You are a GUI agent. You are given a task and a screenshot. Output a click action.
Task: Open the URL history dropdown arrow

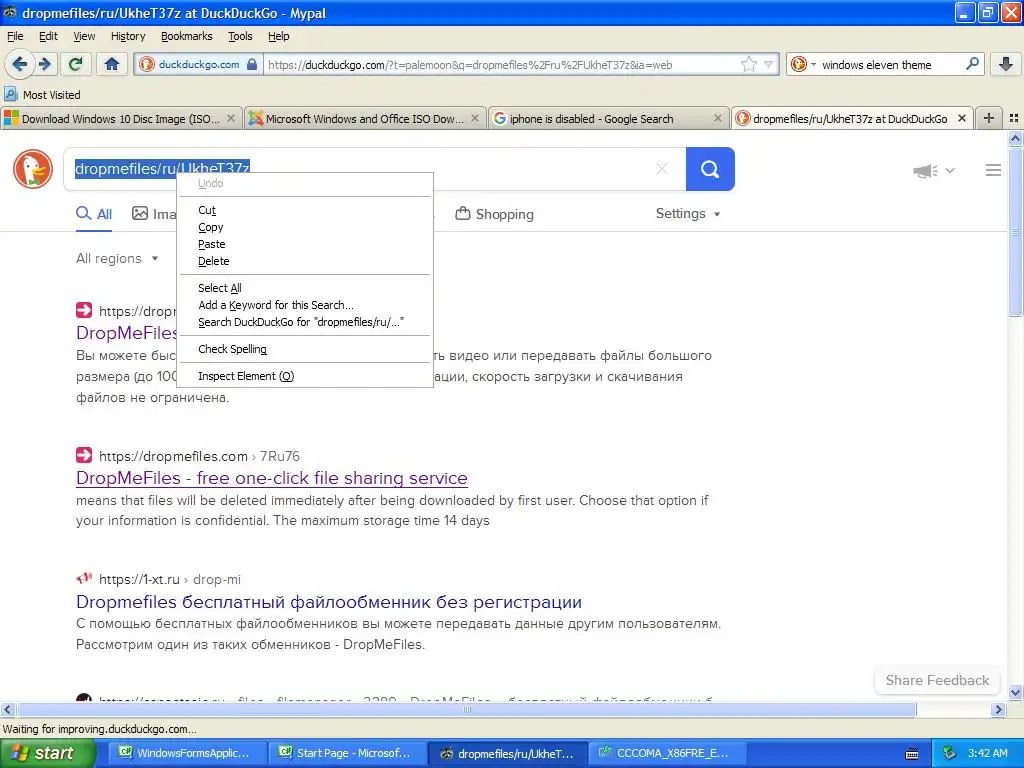[769, 65]
